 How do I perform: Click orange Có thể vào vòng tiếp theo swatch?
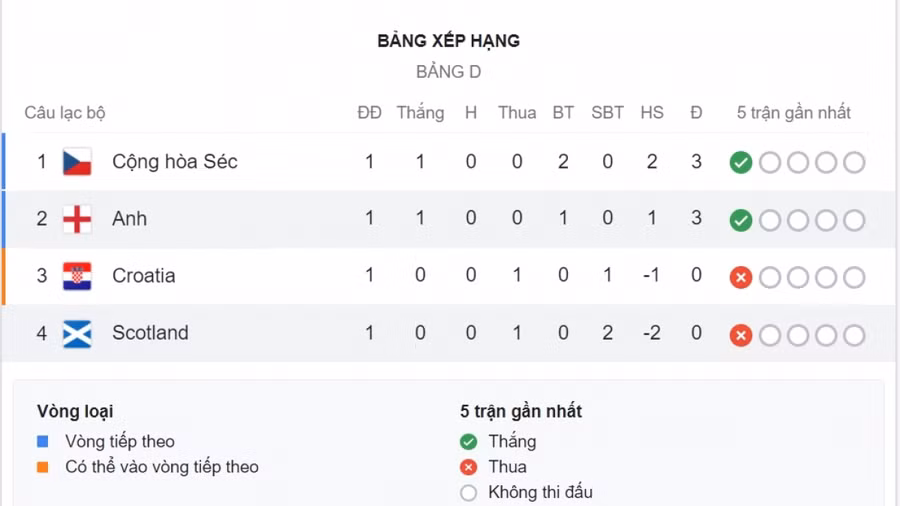(42, 467)
